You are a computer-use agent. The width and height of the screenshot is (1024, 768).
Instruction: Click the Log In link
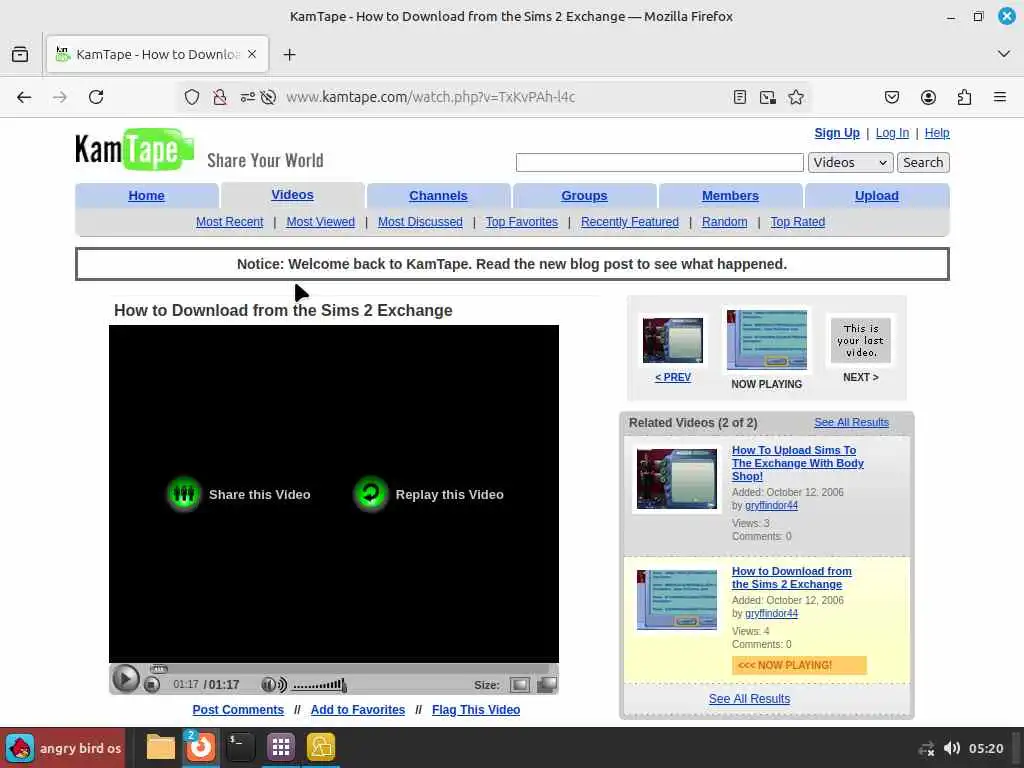click(x=892, y=133)
